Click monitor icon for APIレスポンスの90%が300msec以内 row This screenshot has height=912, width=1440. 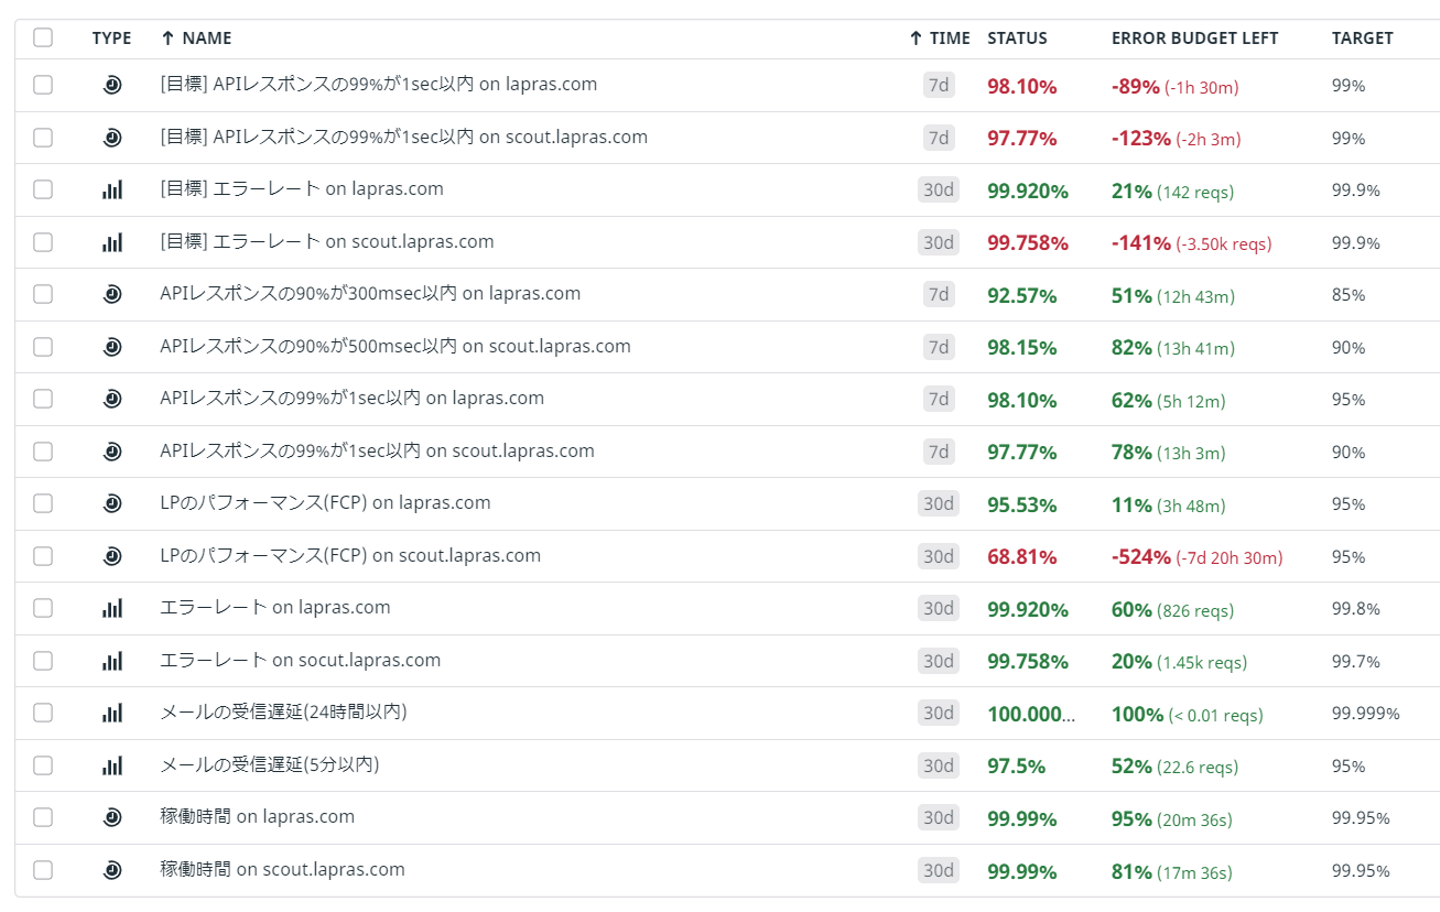coord(112,294)
